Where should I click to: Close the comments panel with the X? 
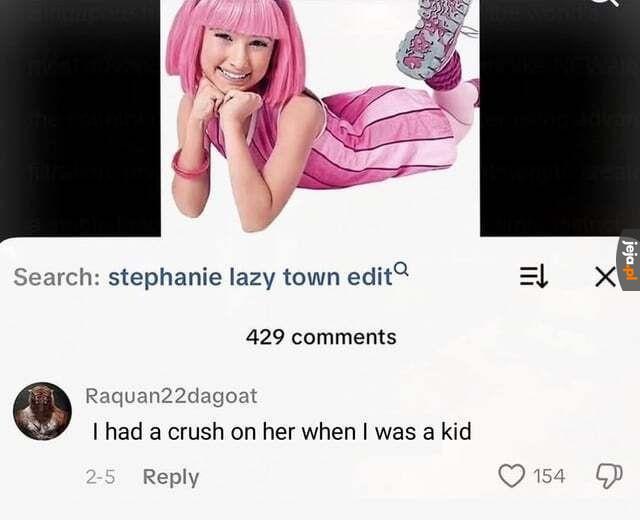[604, 278]
